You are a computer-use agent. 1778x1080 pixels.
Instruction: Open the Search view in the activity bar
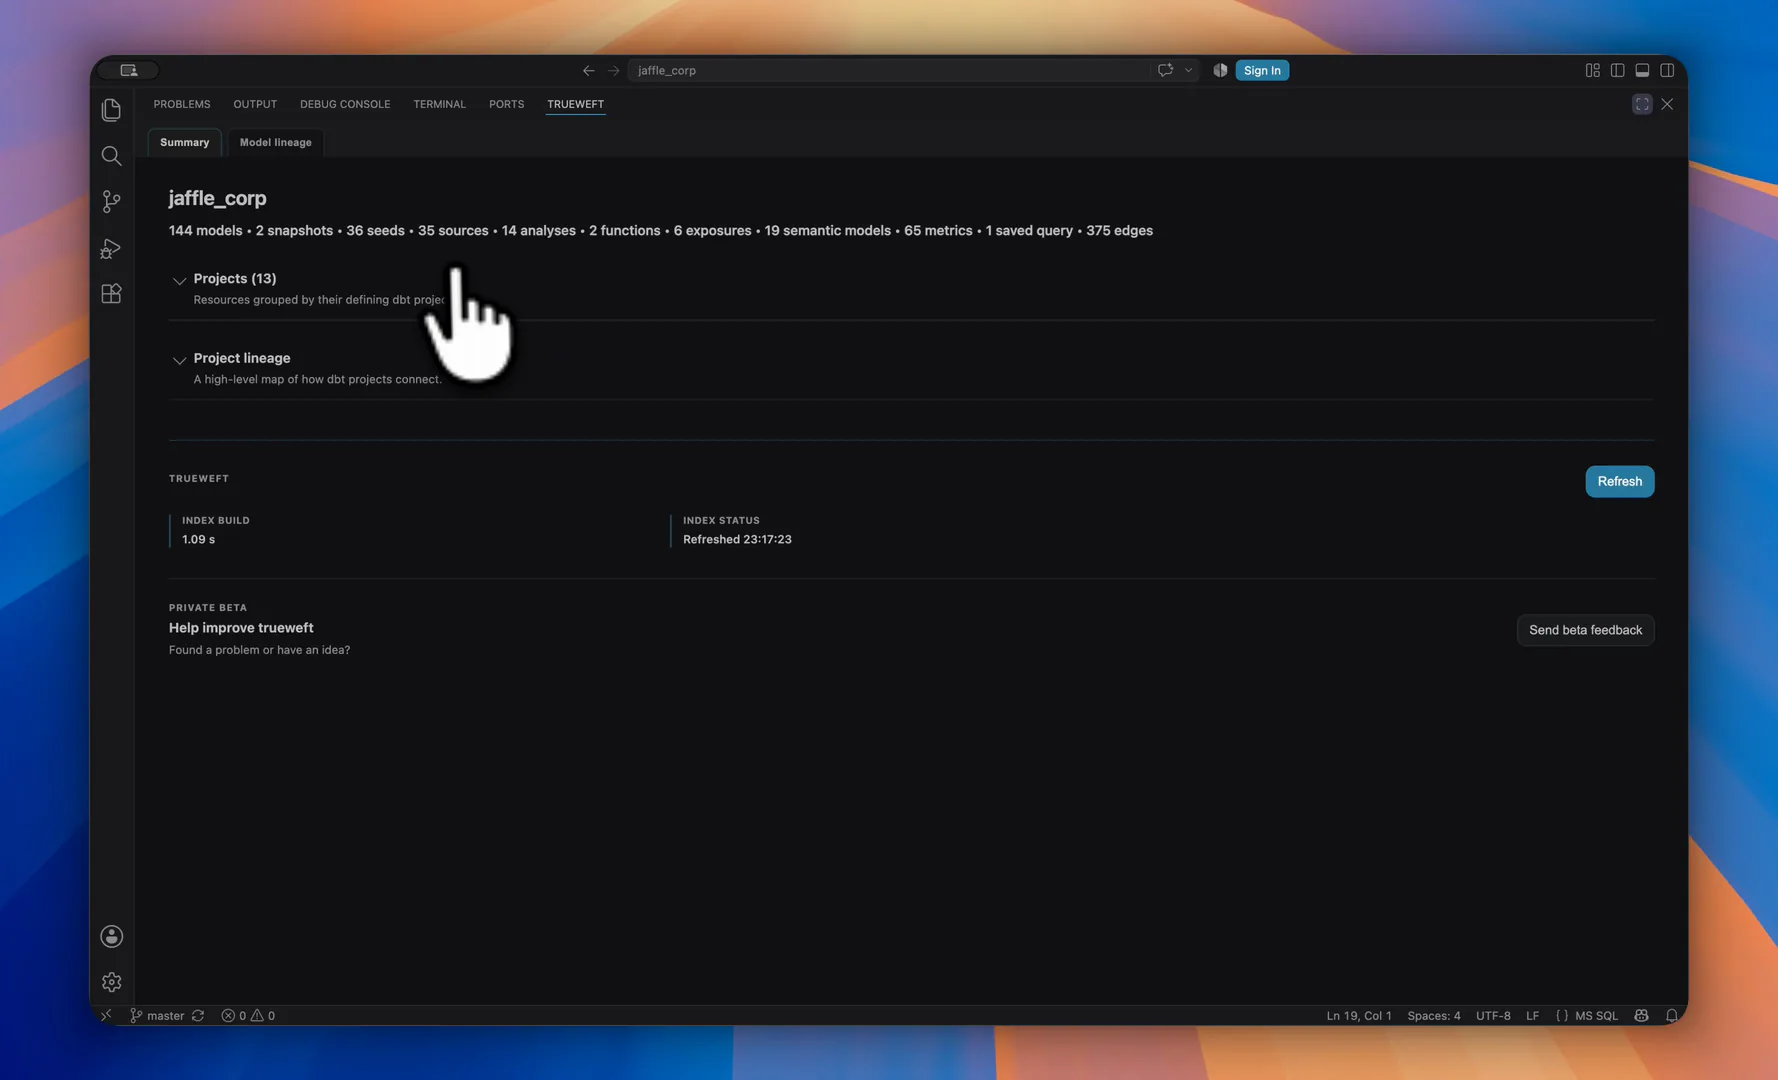(x=111, y=156)
